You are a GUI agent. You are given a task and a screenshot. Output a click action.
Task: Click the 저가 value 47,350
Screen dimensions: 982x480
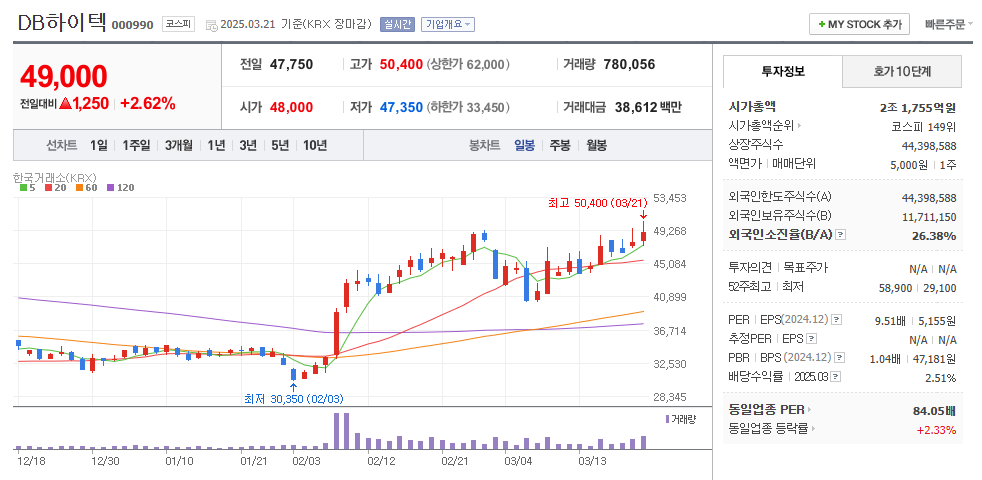coord(401,107)
